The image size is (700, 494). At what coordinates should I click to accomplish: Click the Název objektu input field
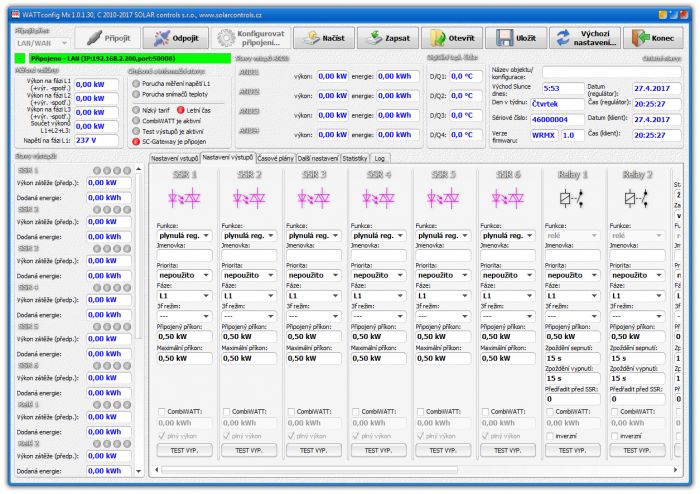click(x=612, y=72)
